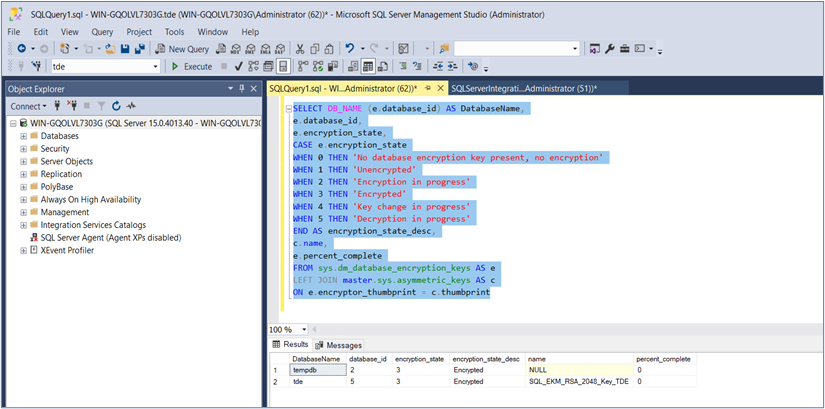Switch output to Results to Grid
The image size is (825, 409).
[368, 66]
